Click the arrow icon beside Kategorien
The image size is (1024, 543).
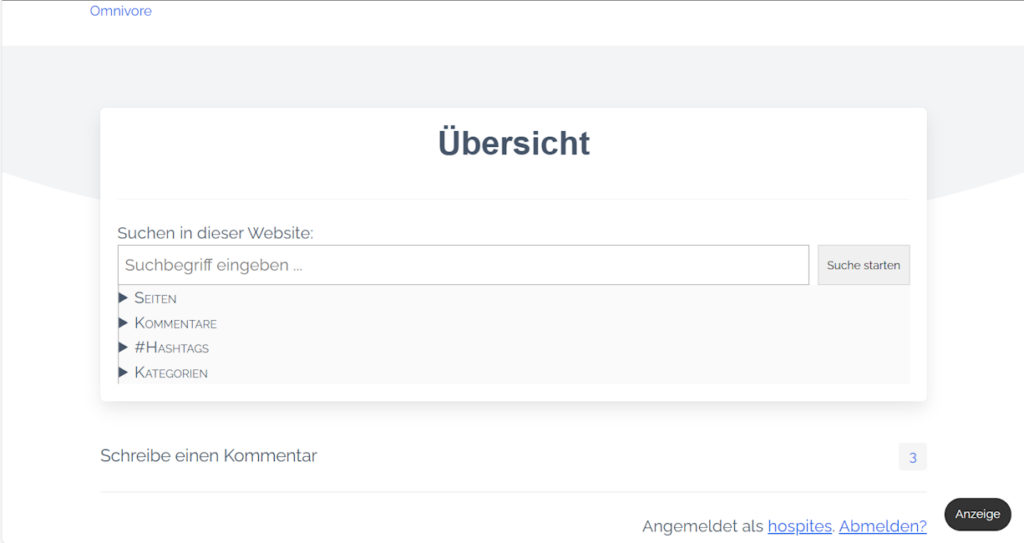tap(124, 373)
